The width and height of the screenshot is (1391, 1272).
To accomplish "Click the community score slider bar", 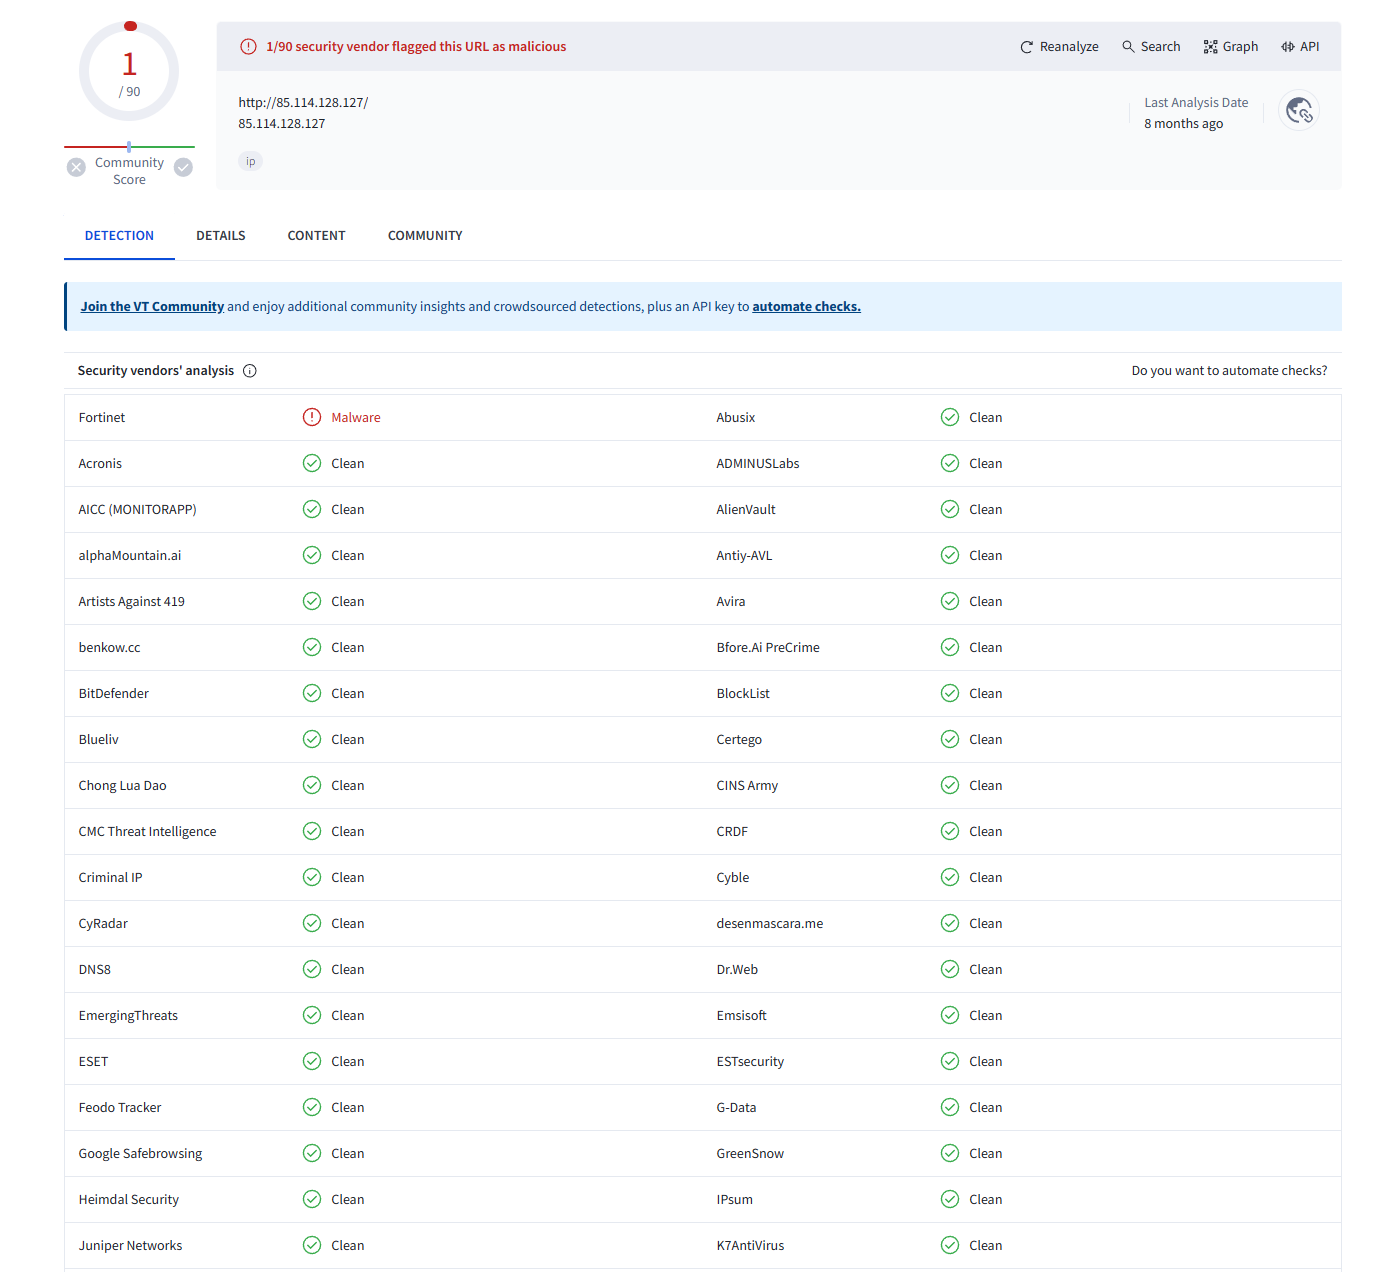I will pyautogui.click(x=129, y=147).
